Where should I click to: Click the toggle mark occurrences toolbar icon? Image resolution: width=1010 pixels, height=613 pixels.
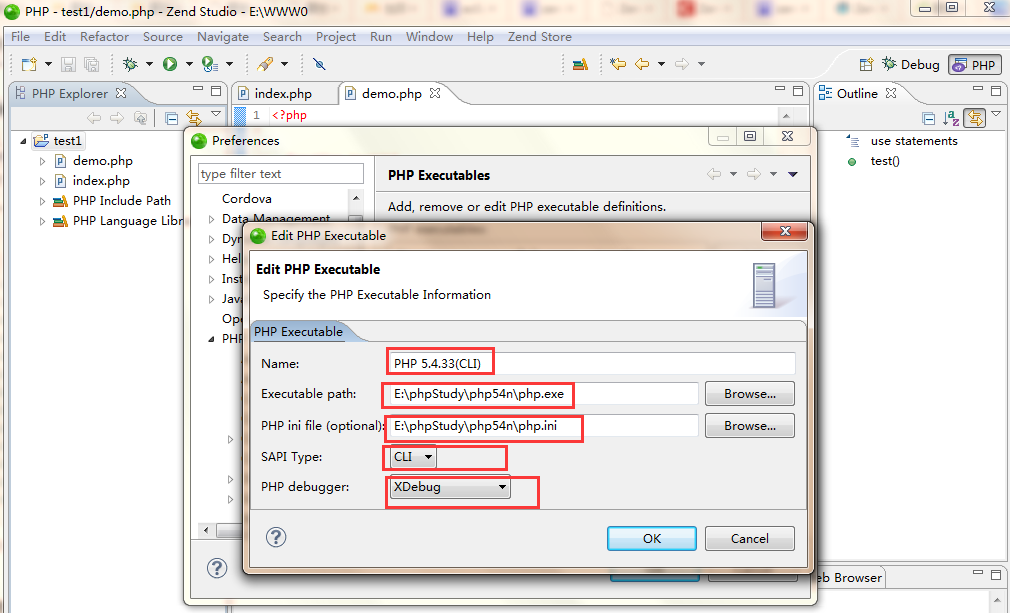pos(319,64)
